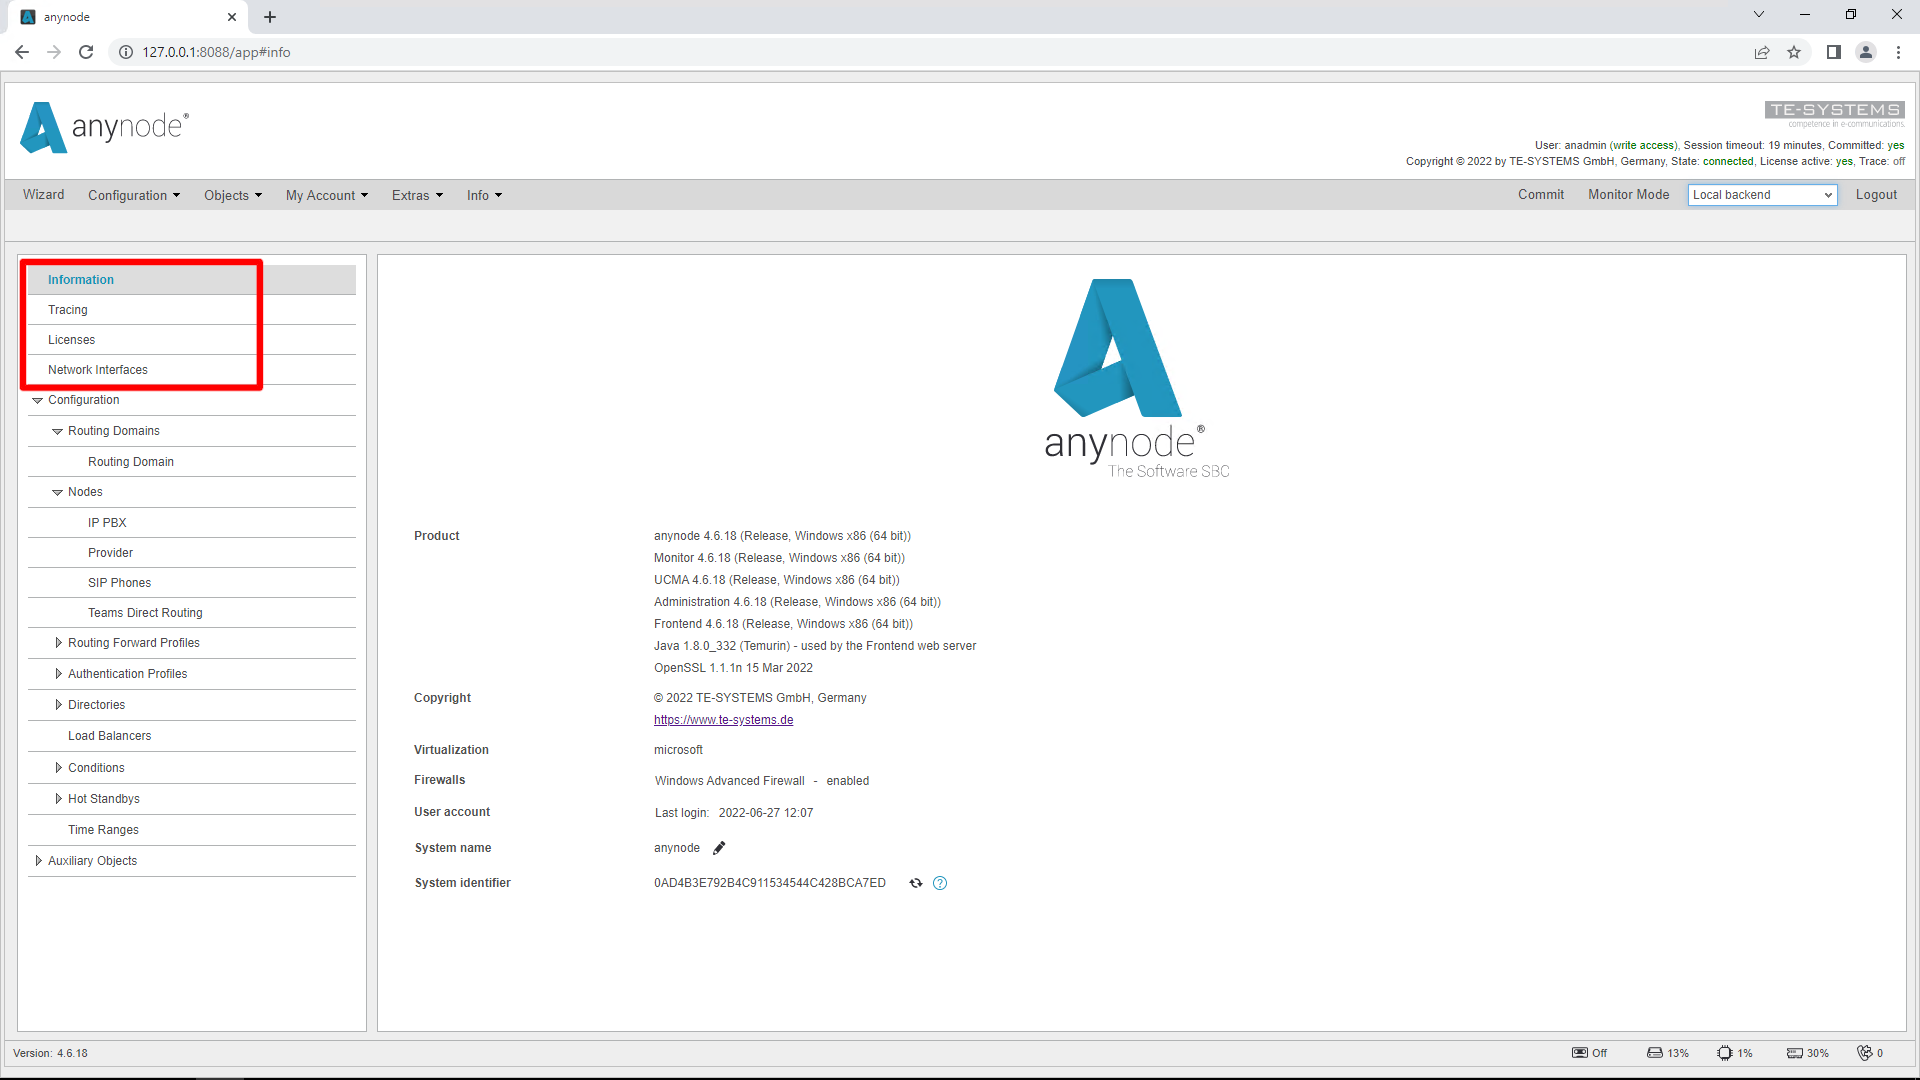1920x1080 pixels.
Task: Click the Commit button
Action: pos(1541,195)
